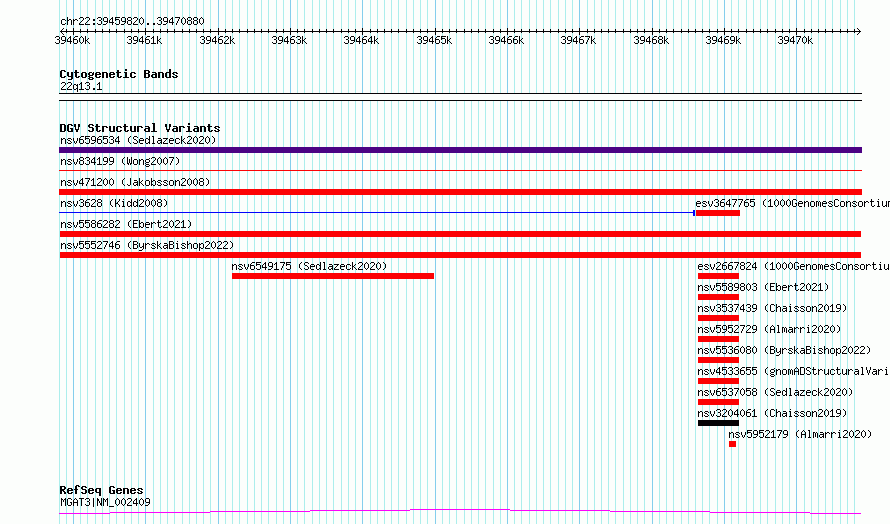This screenshot has width=890, height=524.
Task: Click the 39465k ruler position
Action: point(434,40)
